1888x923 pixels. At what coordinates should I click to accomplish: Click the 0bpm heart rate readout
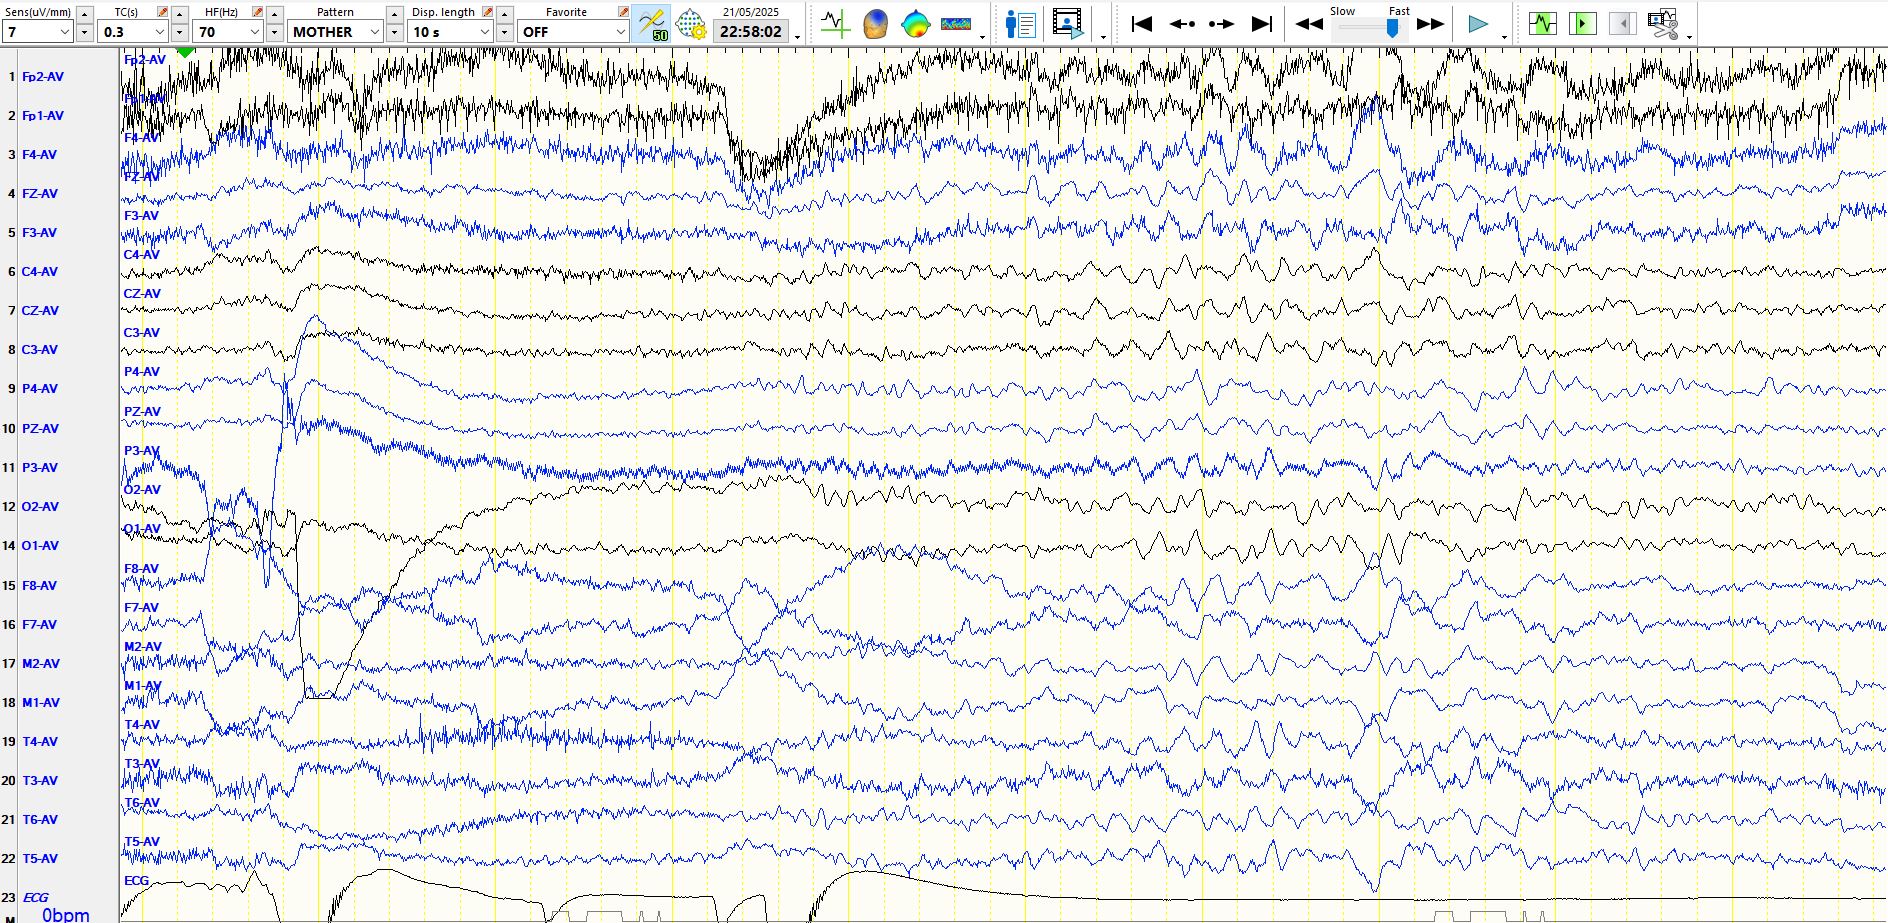[66, 914]
